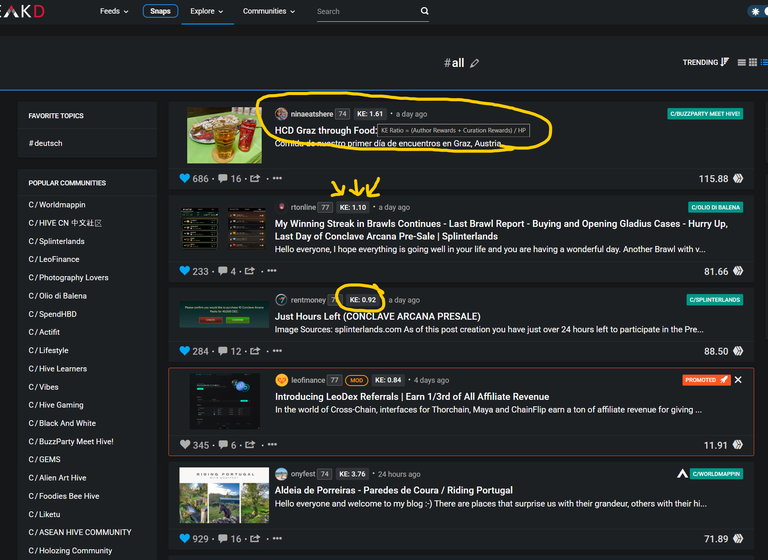Open C/Photography Lovers community
The width and height of the screenshot is (768, 560).
click(69, 277)
